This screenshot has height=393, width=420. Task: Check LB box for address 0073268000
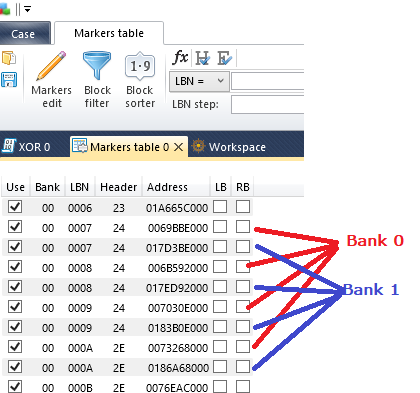click(220, 347)
